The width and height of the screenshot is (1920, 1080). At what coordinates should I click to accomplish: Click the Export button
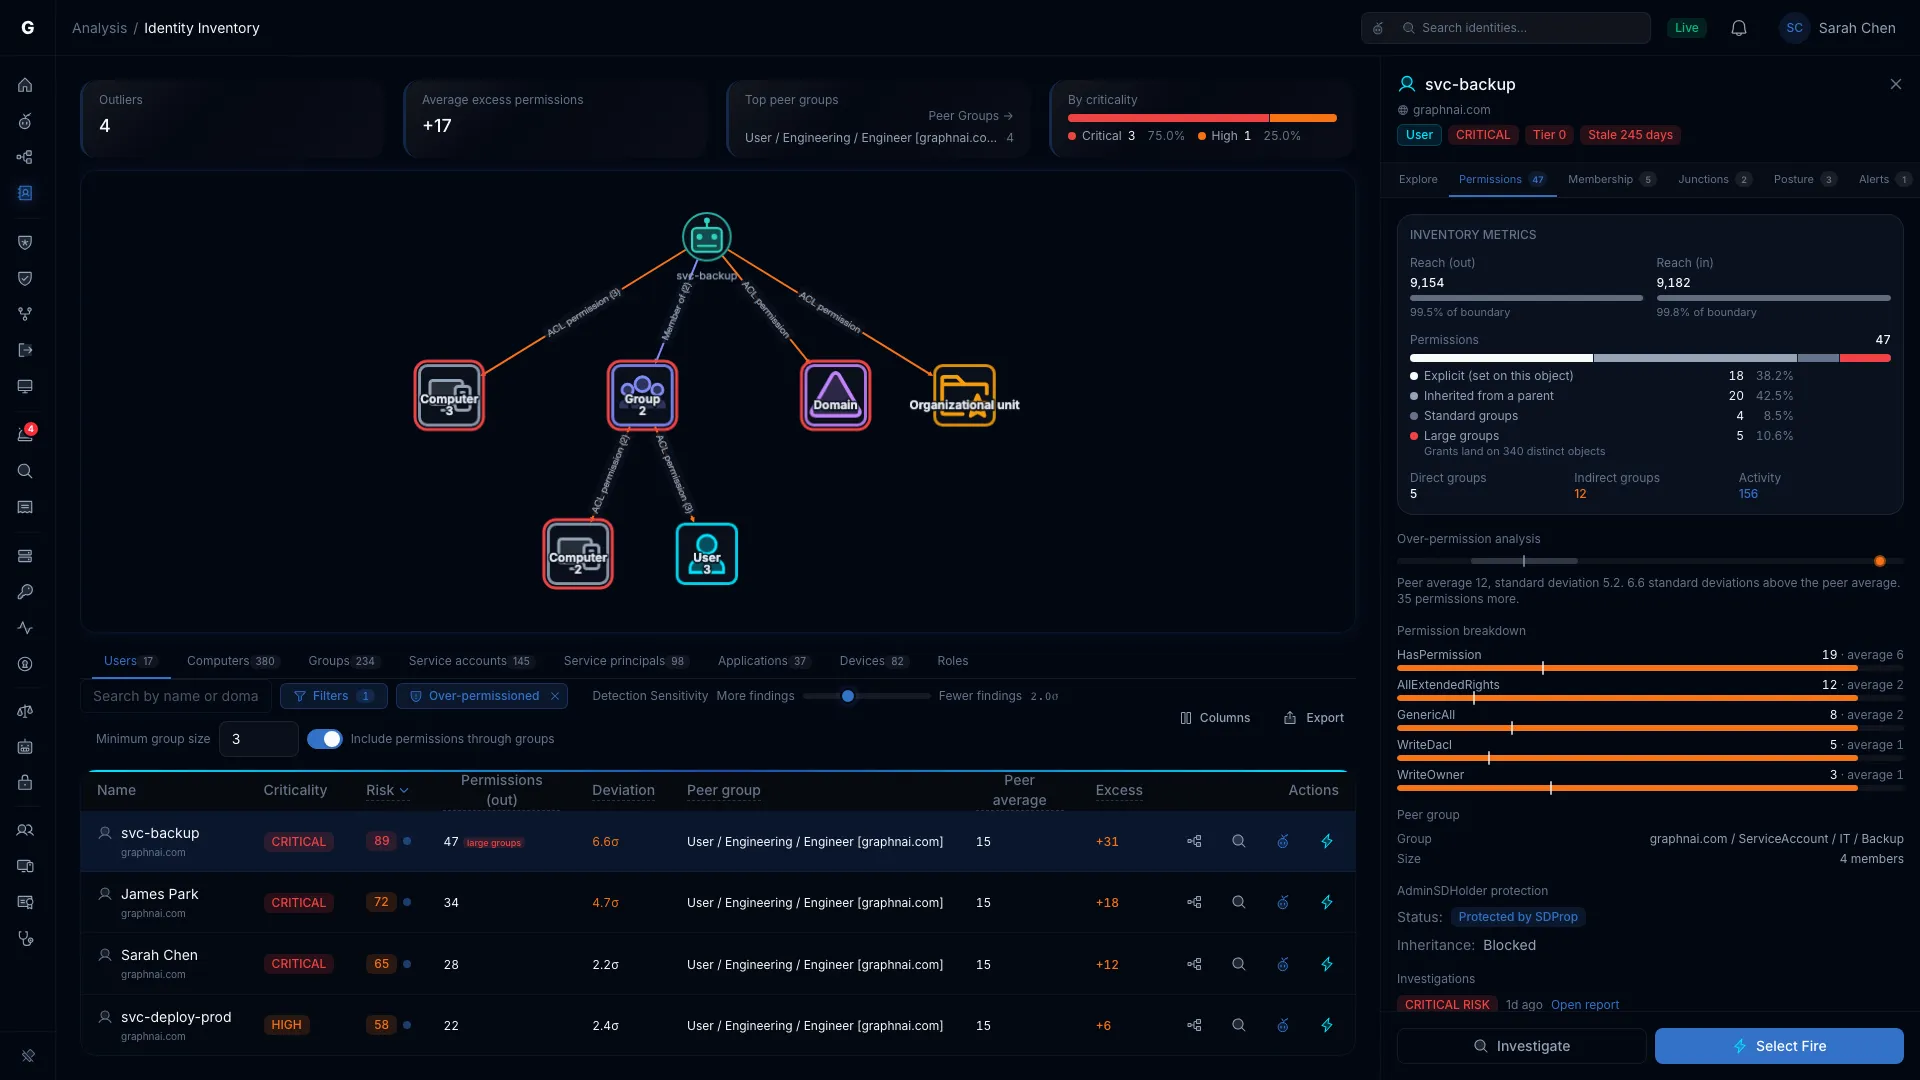1314,718
